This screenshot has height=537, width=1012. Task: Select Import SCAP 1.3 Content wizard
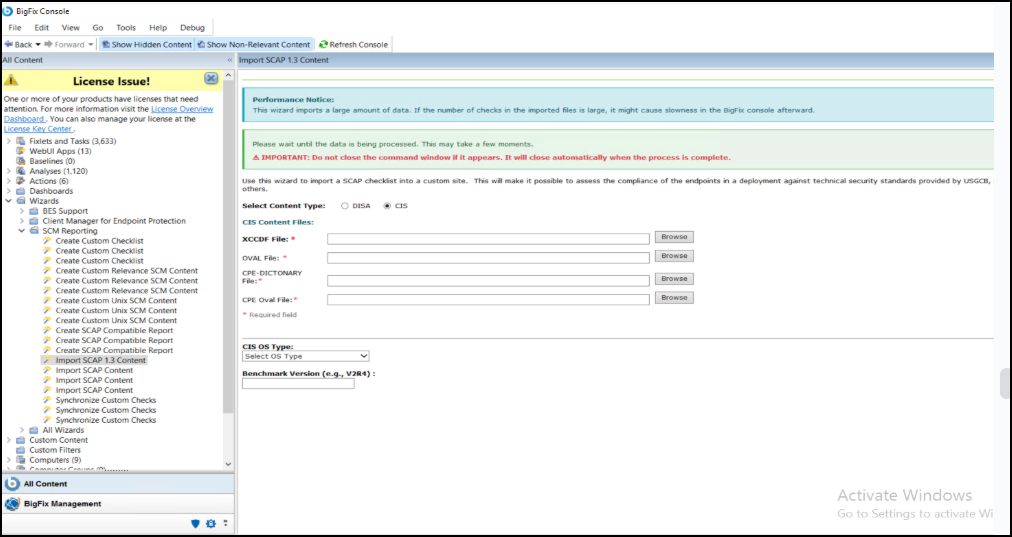(101, 360)
